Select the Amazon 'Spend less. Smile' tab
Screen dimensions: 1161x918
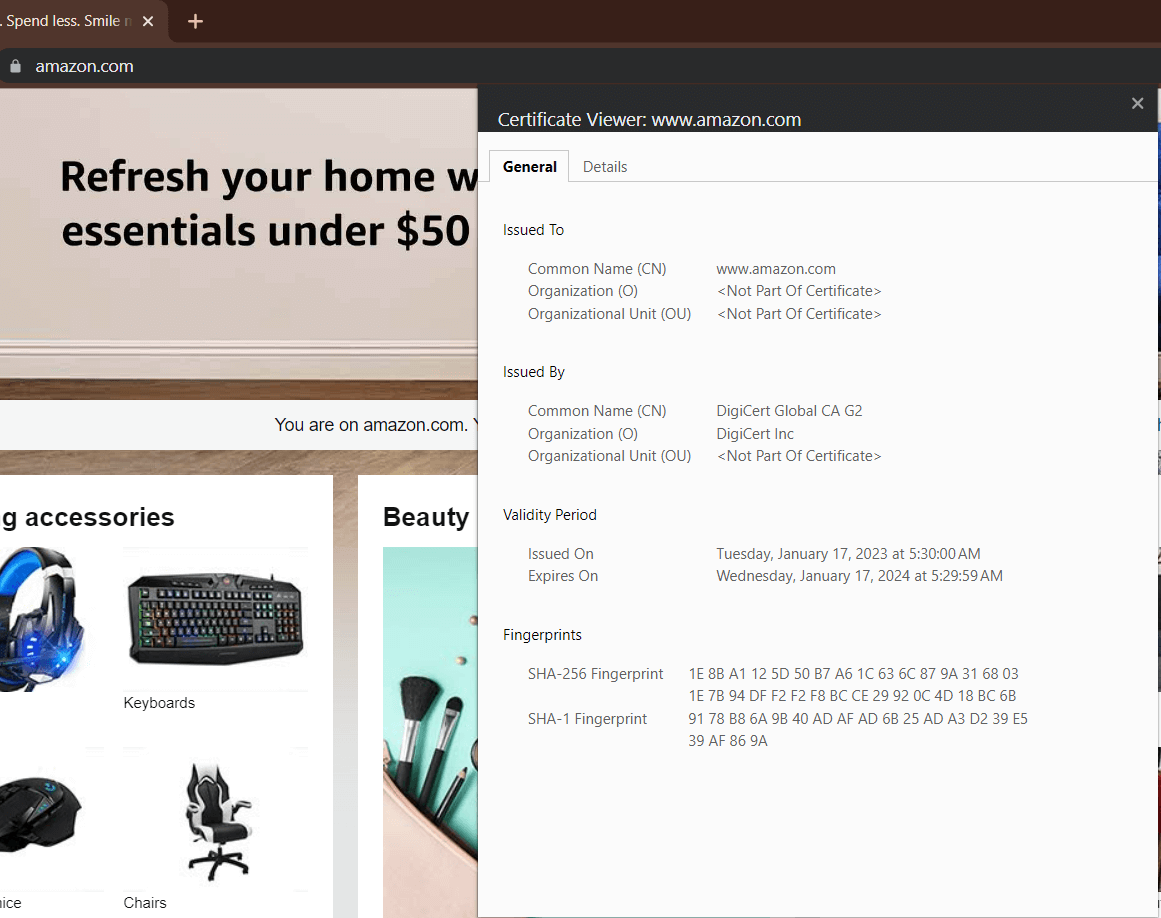67,21
